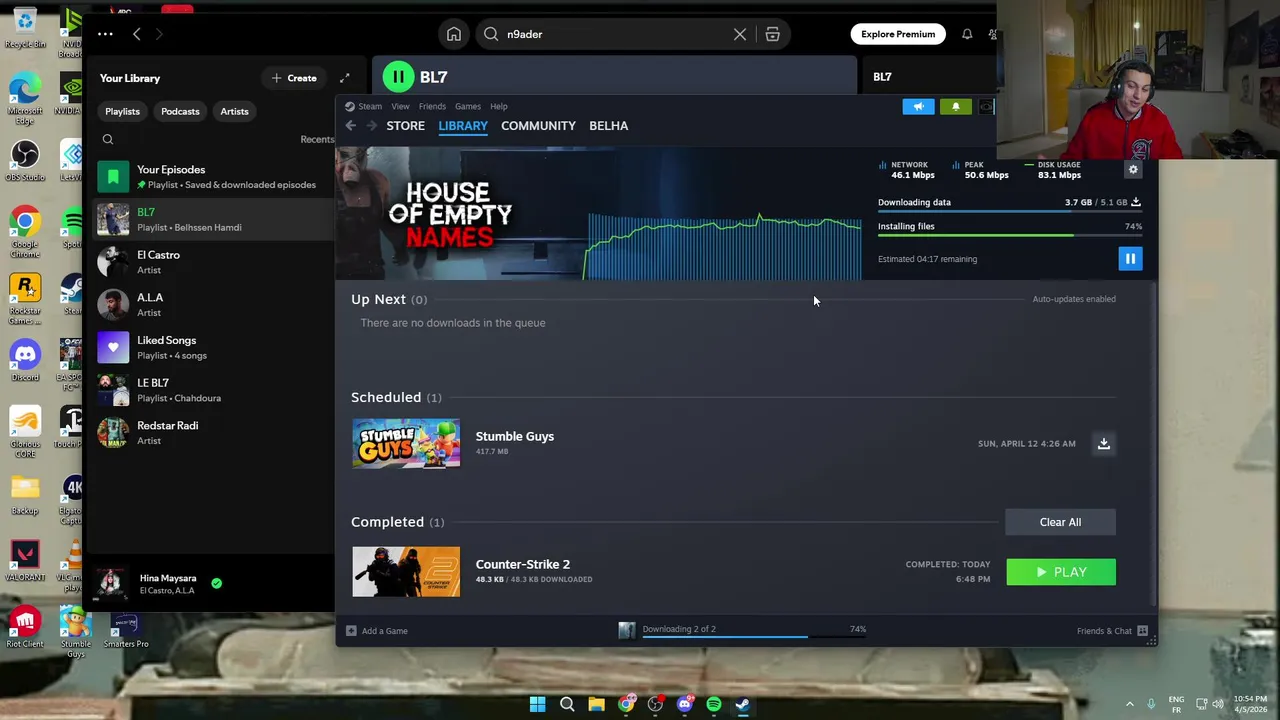Switch to Steam LIBRARY tab
This screenshot has width=1280, height=720.
[463, 126]
